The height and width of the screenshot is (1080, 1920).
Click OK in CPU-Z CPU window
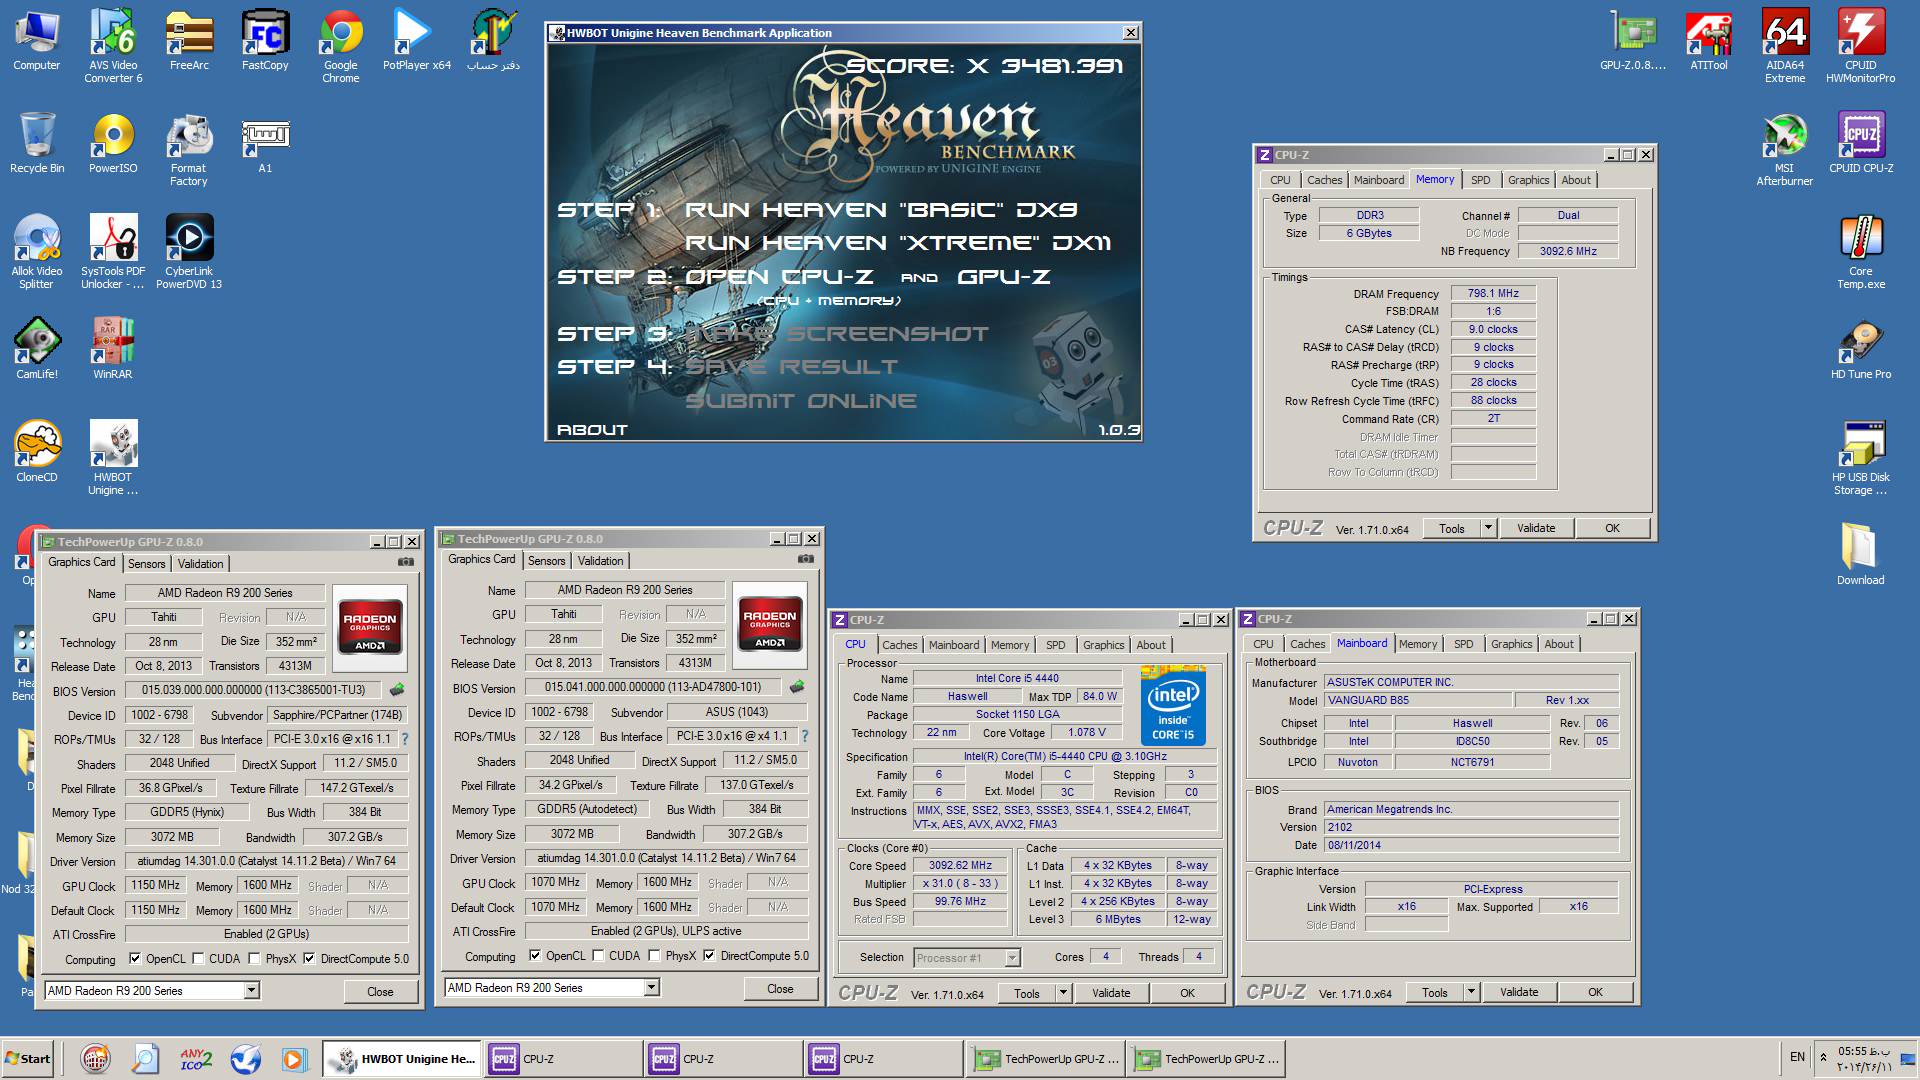click(x=1187, y=993)
